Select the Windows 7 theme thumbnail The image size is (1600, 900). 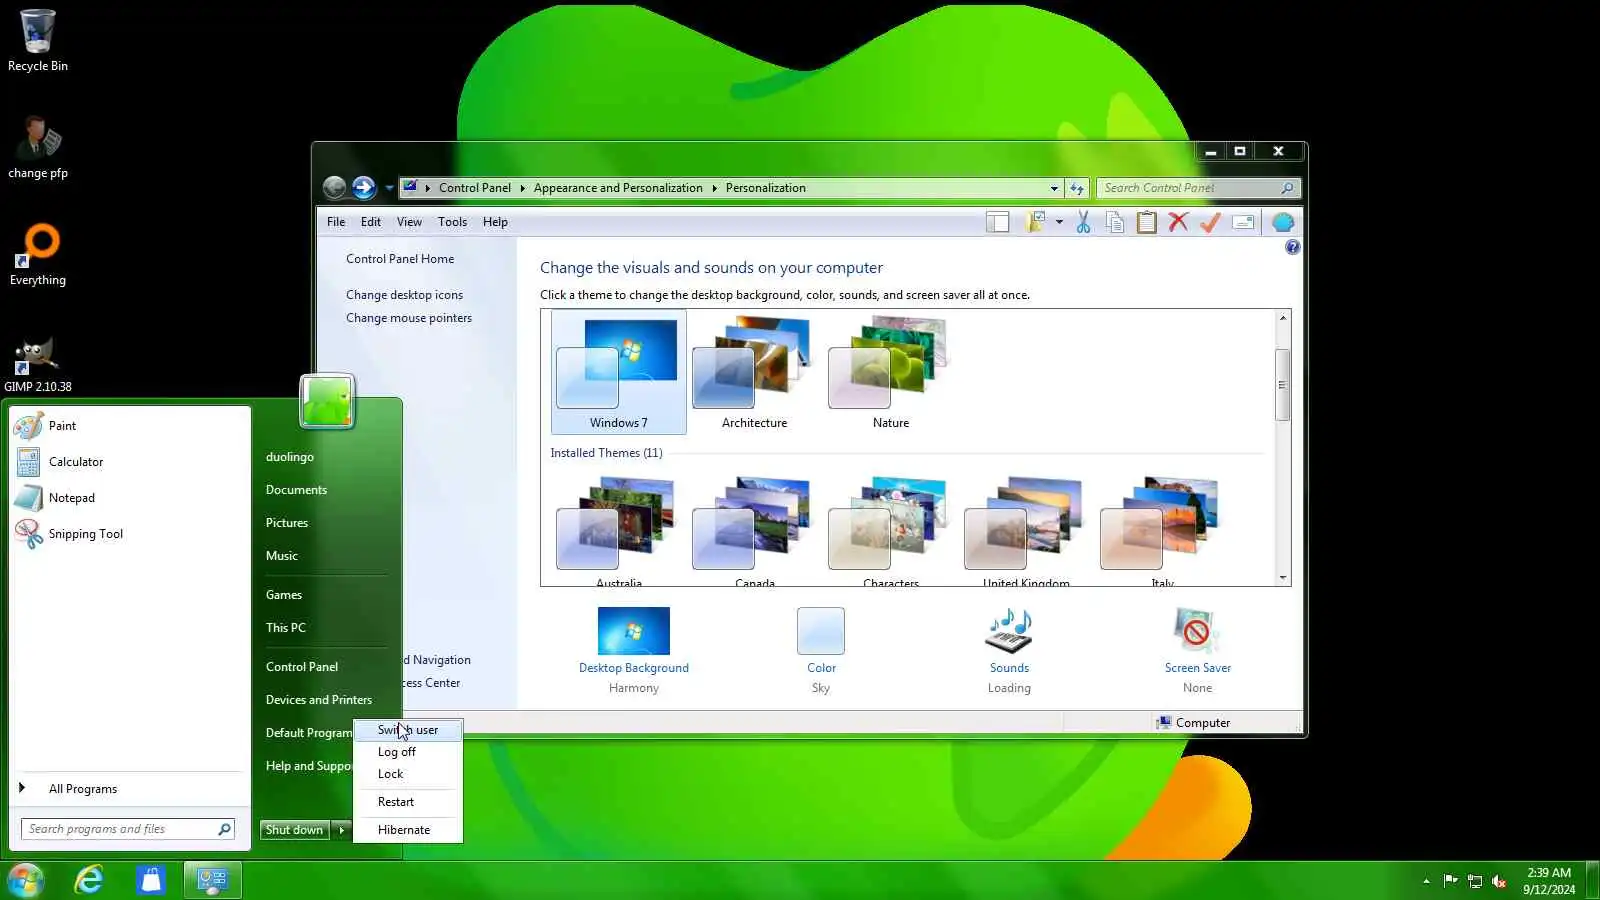coord(618,372)
